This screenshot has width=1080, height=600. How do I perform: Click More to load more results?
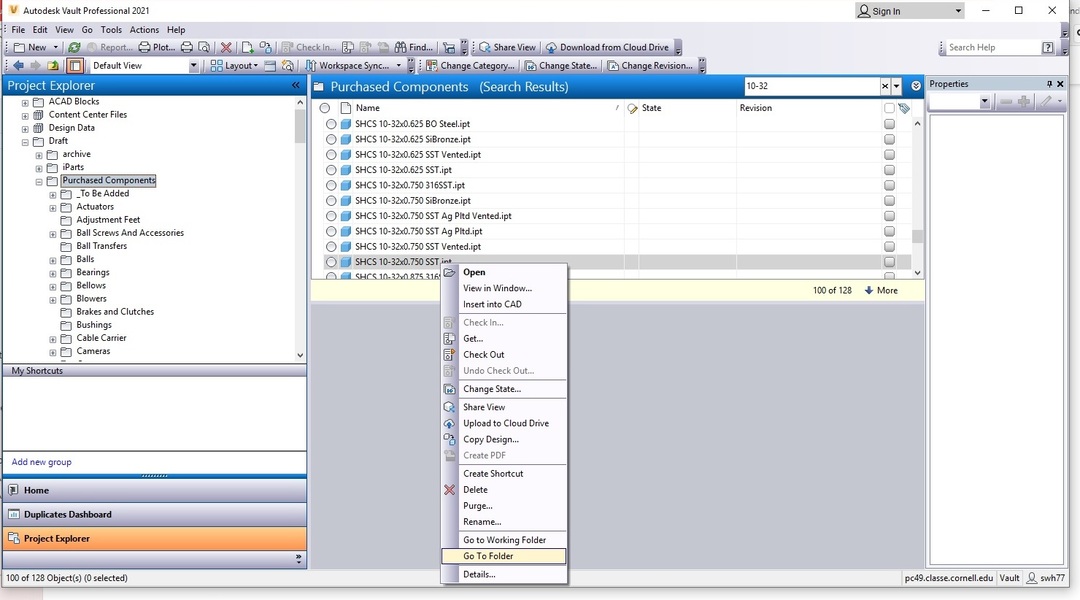[881, 291]
